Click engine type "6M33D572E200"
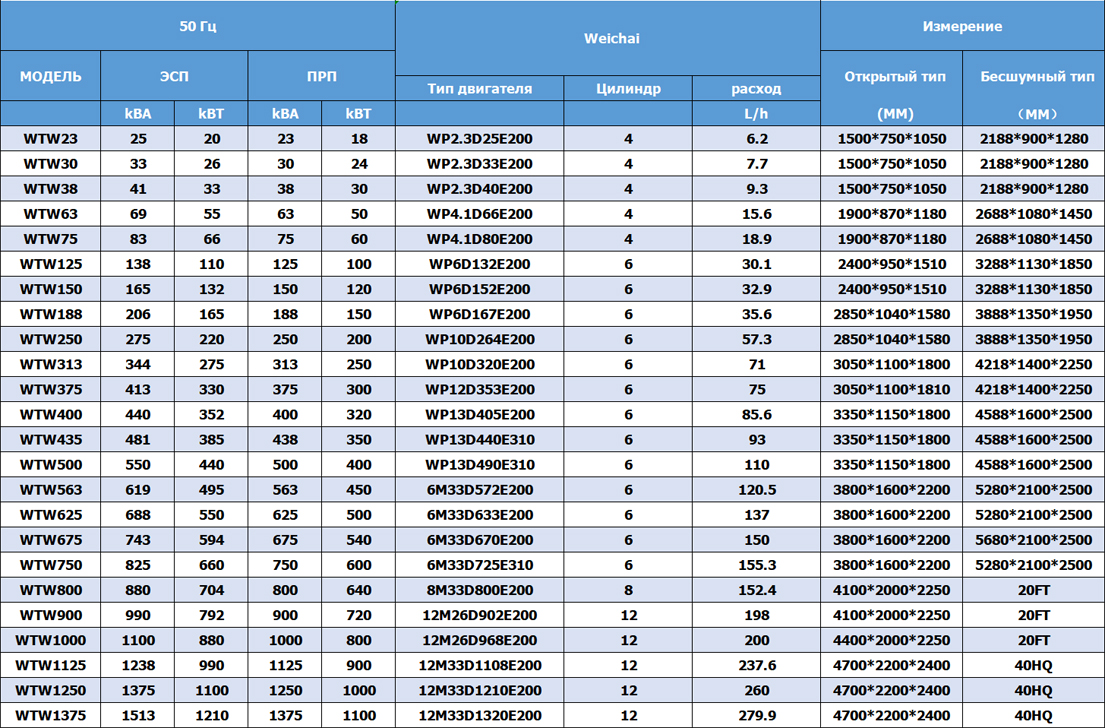This screenshot has width=1105, height=728. (479, 490)
